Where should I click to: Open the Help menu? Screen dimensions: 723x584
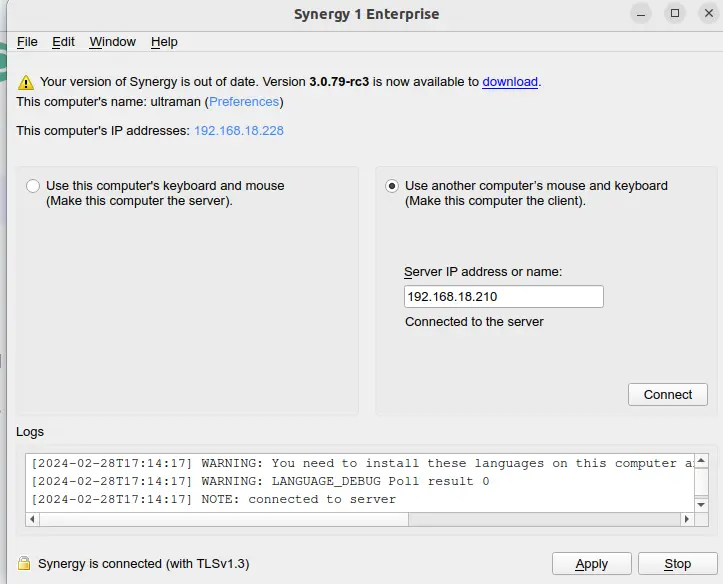coord(164,42)
